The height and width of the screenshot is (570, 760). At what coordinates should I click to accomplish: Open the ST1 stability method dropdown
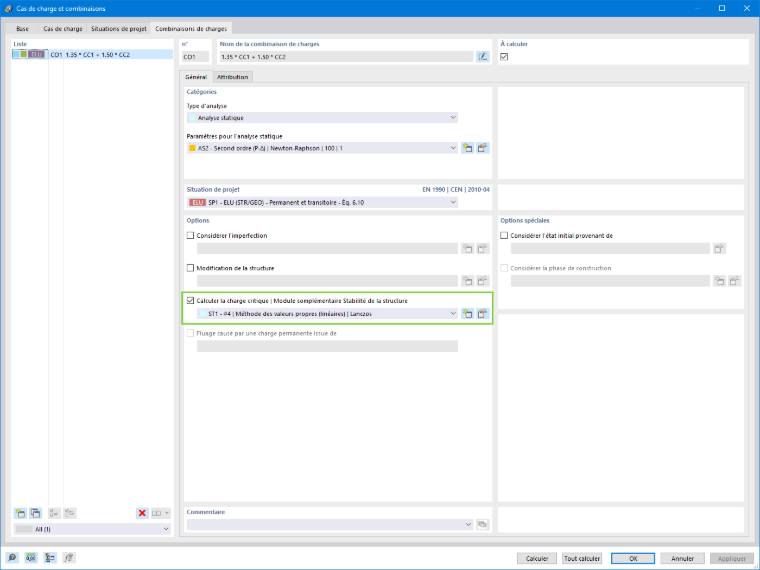[328, 314]
